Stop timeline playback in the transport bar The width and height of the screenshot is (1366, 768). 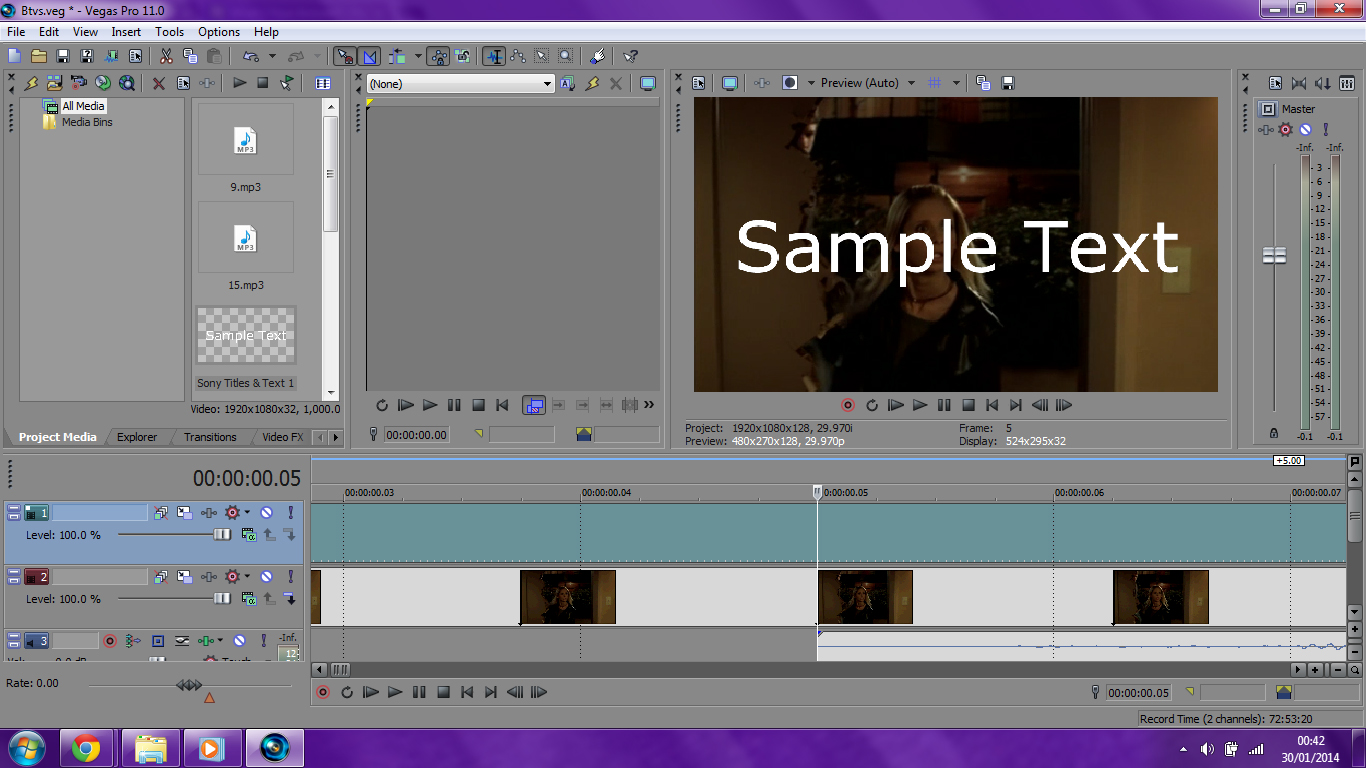tap(443, 692)
